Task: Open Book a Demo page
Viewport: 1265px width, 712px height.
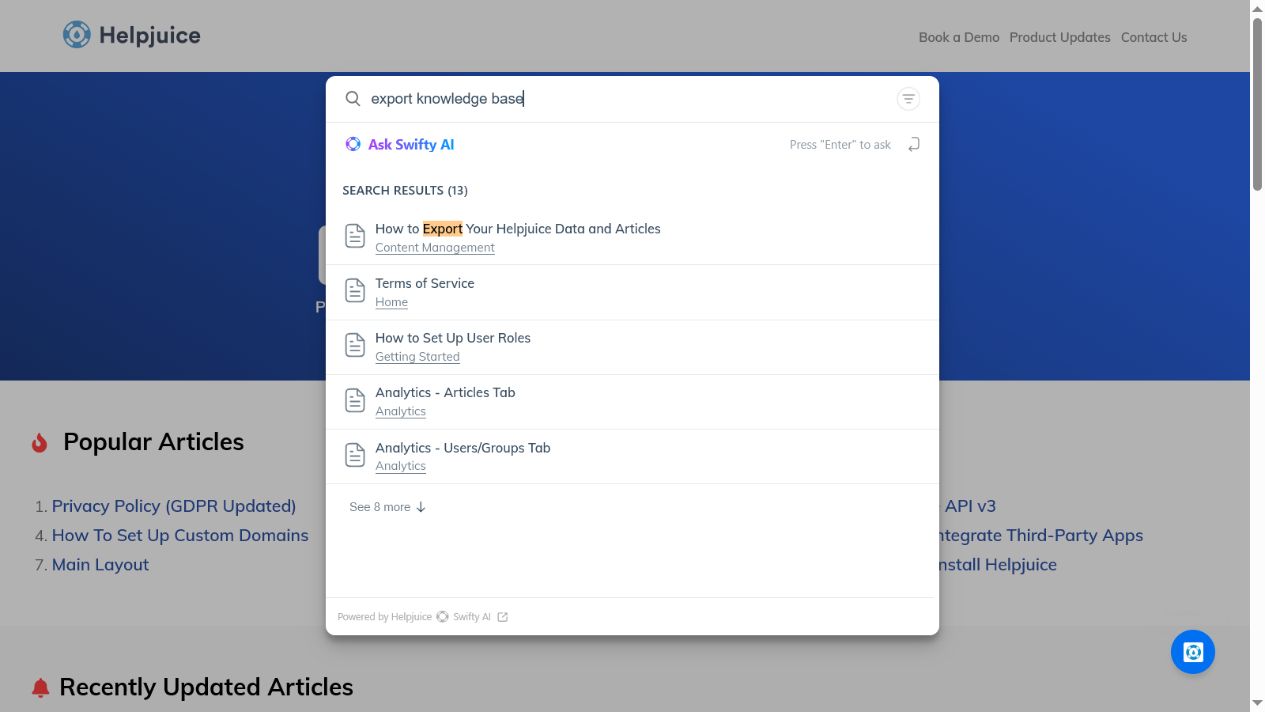Action: click(x=959, y=37)
